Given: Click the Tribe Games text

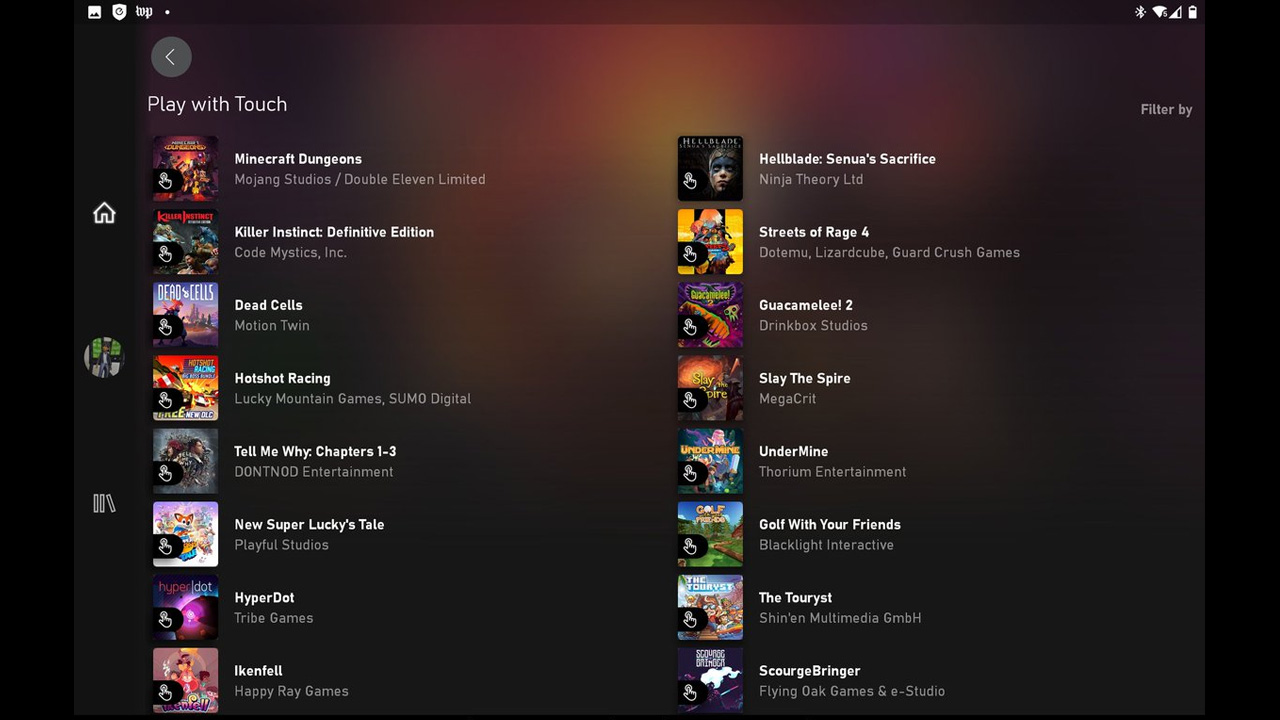Looking at the screenshot, I should 274,617.
